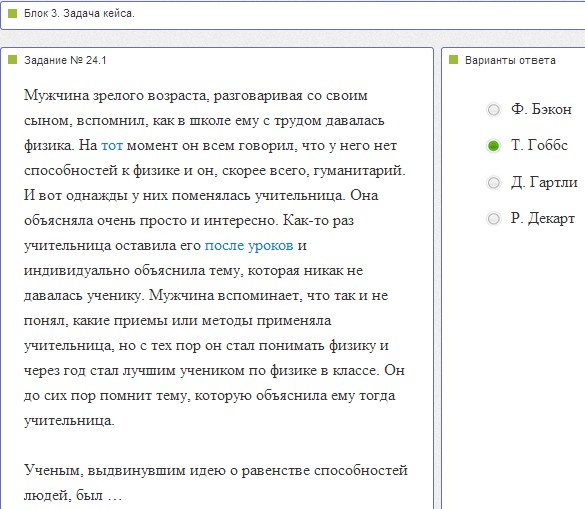Click the 'Т. Гоббс' answer label text

tap(539, 145)
